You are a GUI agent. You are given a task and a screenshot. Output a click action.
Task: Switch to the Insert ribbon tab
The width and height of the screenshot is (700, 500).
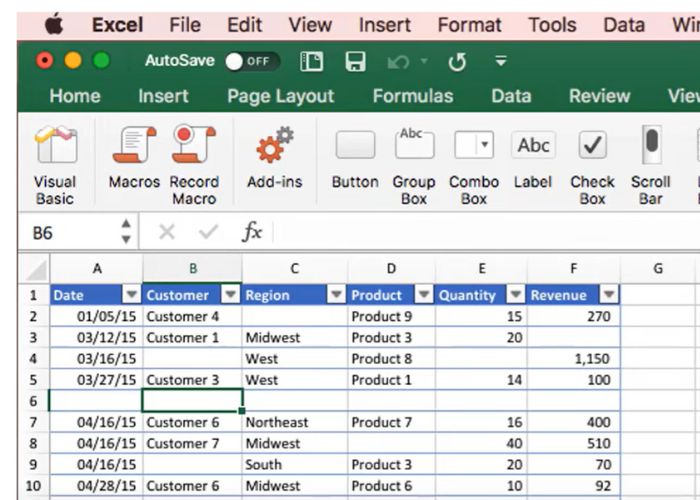[x=163, y=96]
